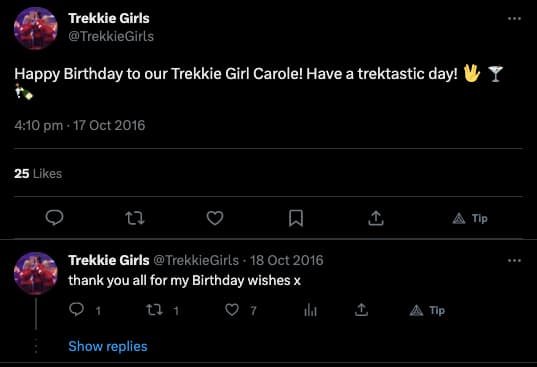
Task: View analytics for the reply tweet
Action: point(310,310)
